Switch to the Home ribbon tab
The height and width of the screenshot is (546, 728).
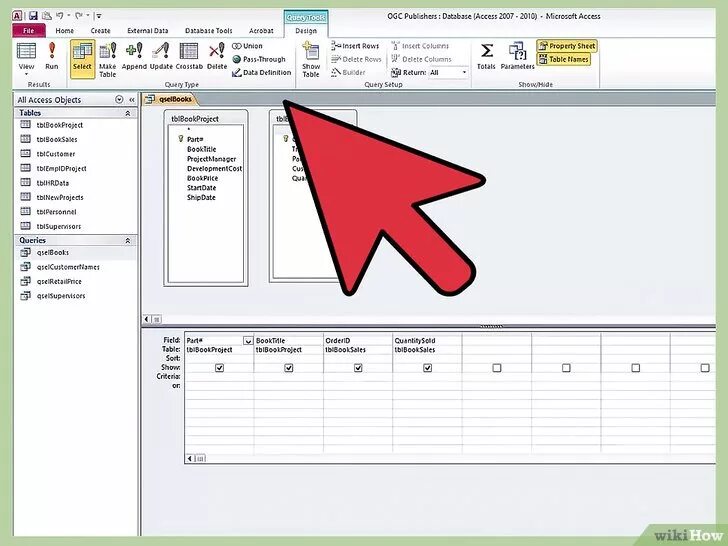click(x=65, y=31)
